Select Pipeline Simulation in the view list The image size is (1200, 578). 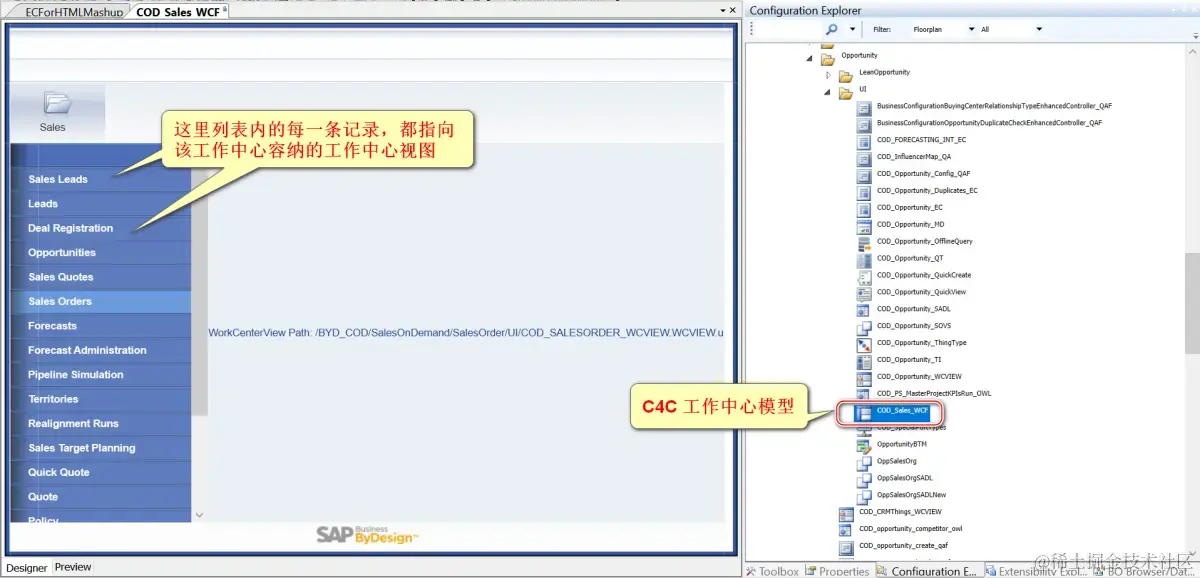tap(100, 374)
